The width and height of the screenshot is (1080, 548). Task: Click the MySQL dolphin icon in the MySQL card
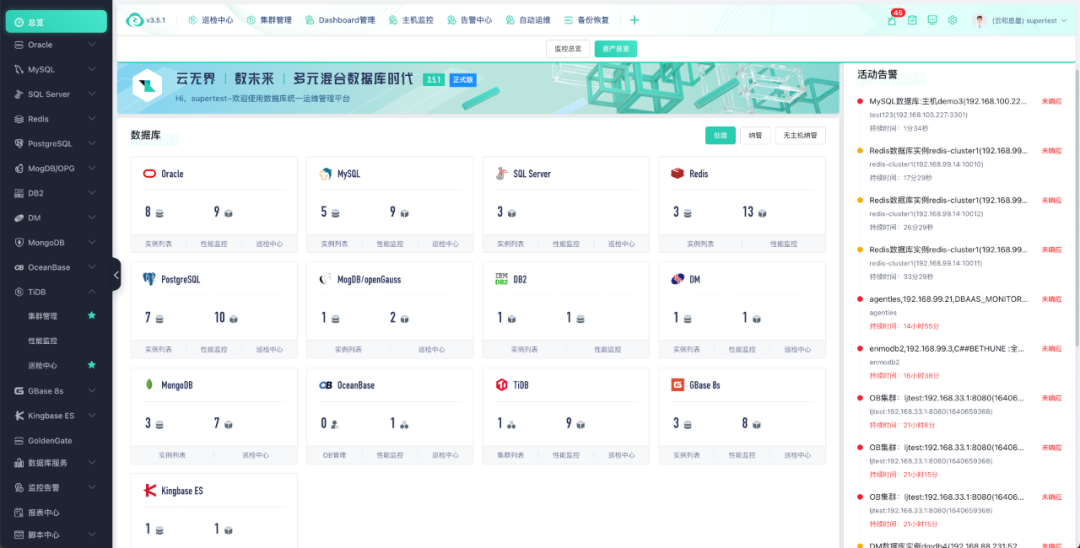(x=325, y=173)
